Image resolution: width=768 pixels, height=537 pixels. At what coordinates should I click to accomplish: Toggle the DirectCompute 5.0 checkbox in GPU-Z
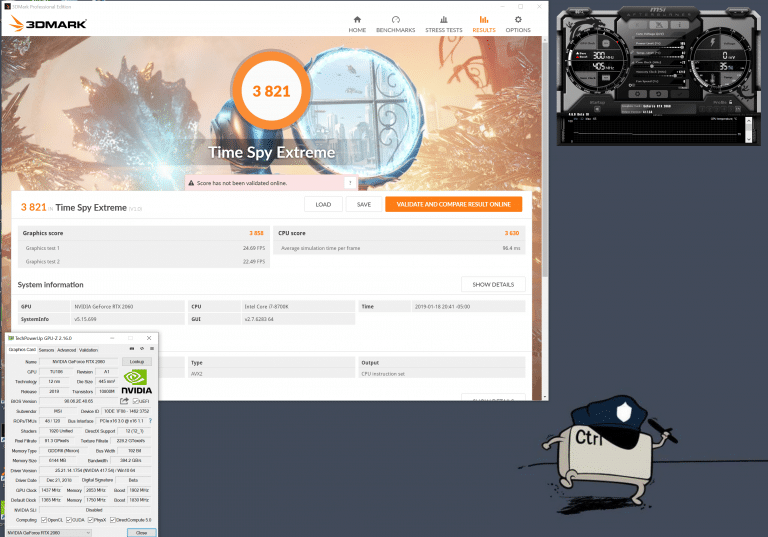coord(113,520)
